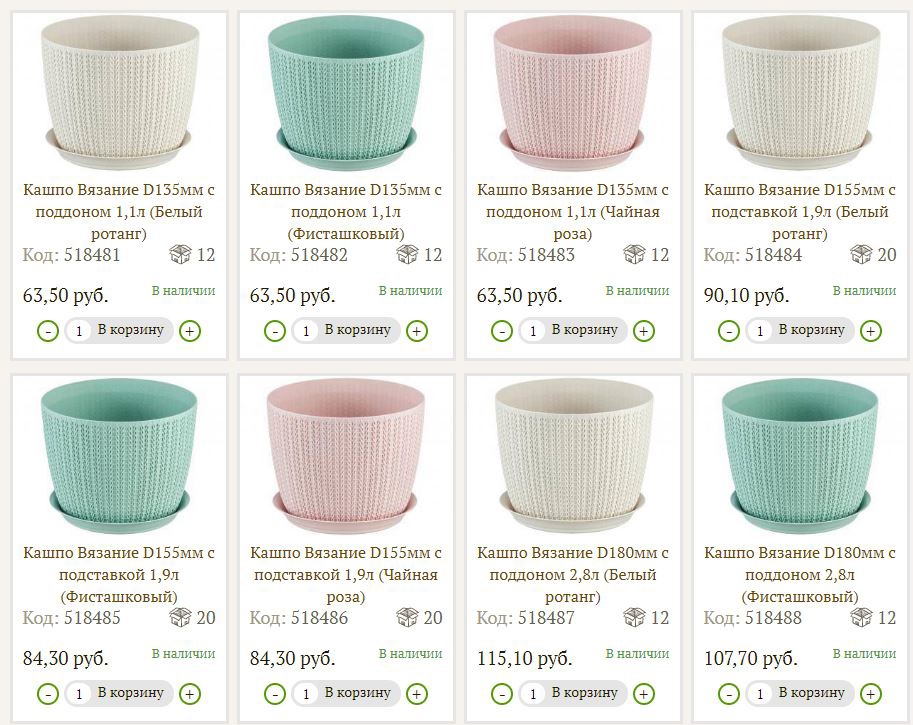Click quantity field for product 518485
Screen dimensions: 913x725
click(x=79, y=694)
